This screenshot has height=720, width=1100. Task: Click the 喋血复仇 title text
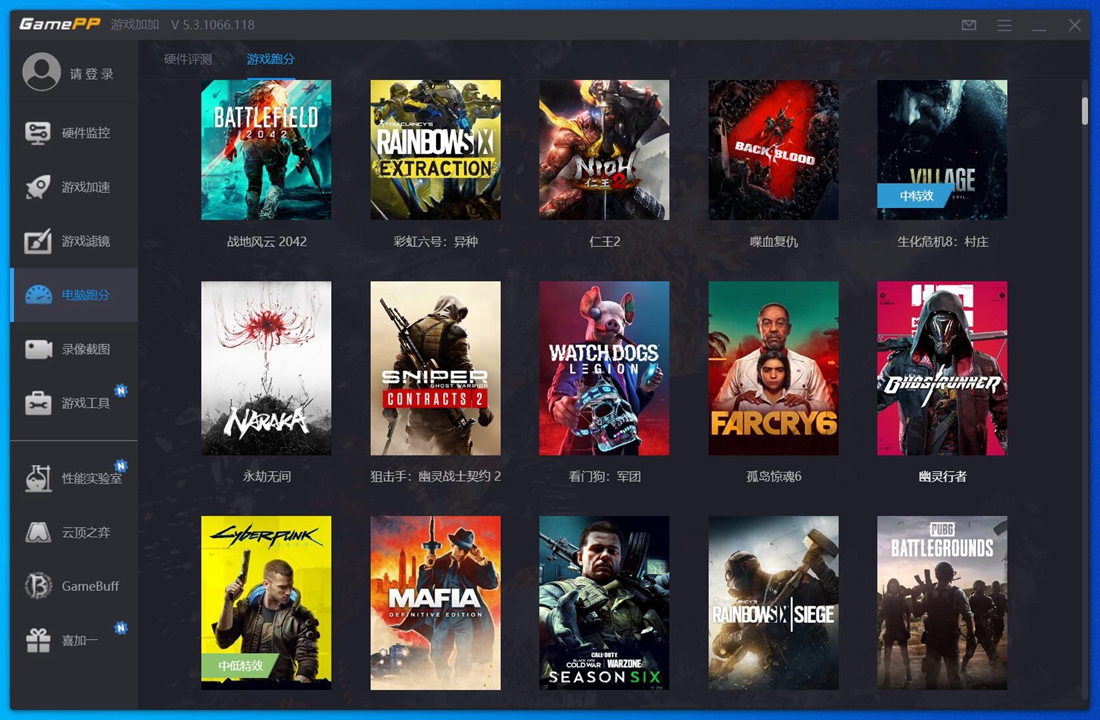[774, 241]
